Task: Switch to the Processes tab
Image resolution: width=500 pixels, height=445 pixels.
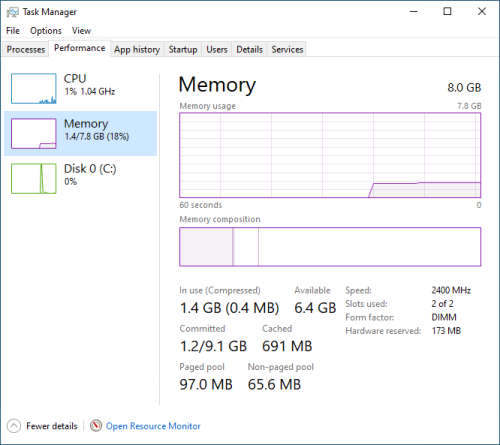Action: (x=26, y=49)
